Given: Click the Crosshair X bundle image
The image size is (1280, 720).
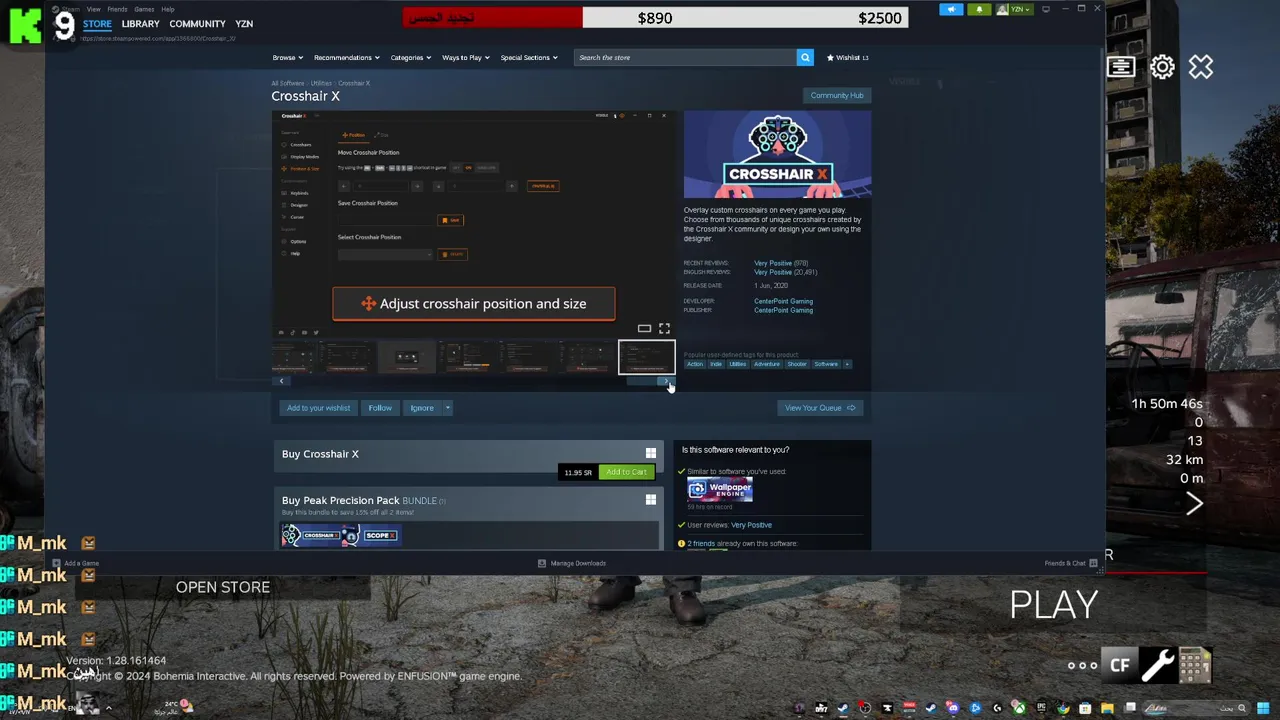Looking at the screenshot, I should click(341, 535).
